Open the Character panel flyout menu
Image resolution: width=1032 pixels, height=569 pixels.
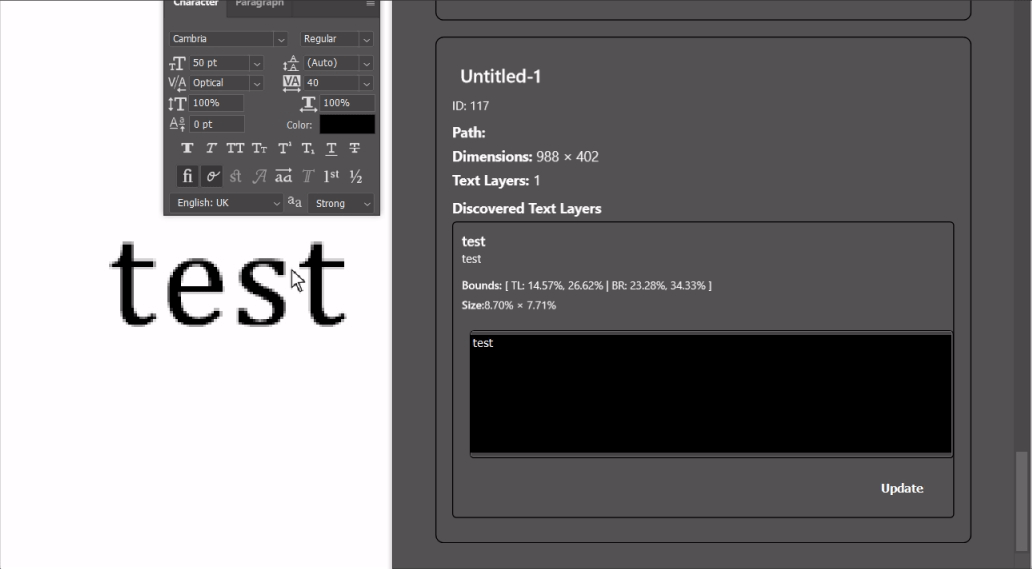click(371, 4)
